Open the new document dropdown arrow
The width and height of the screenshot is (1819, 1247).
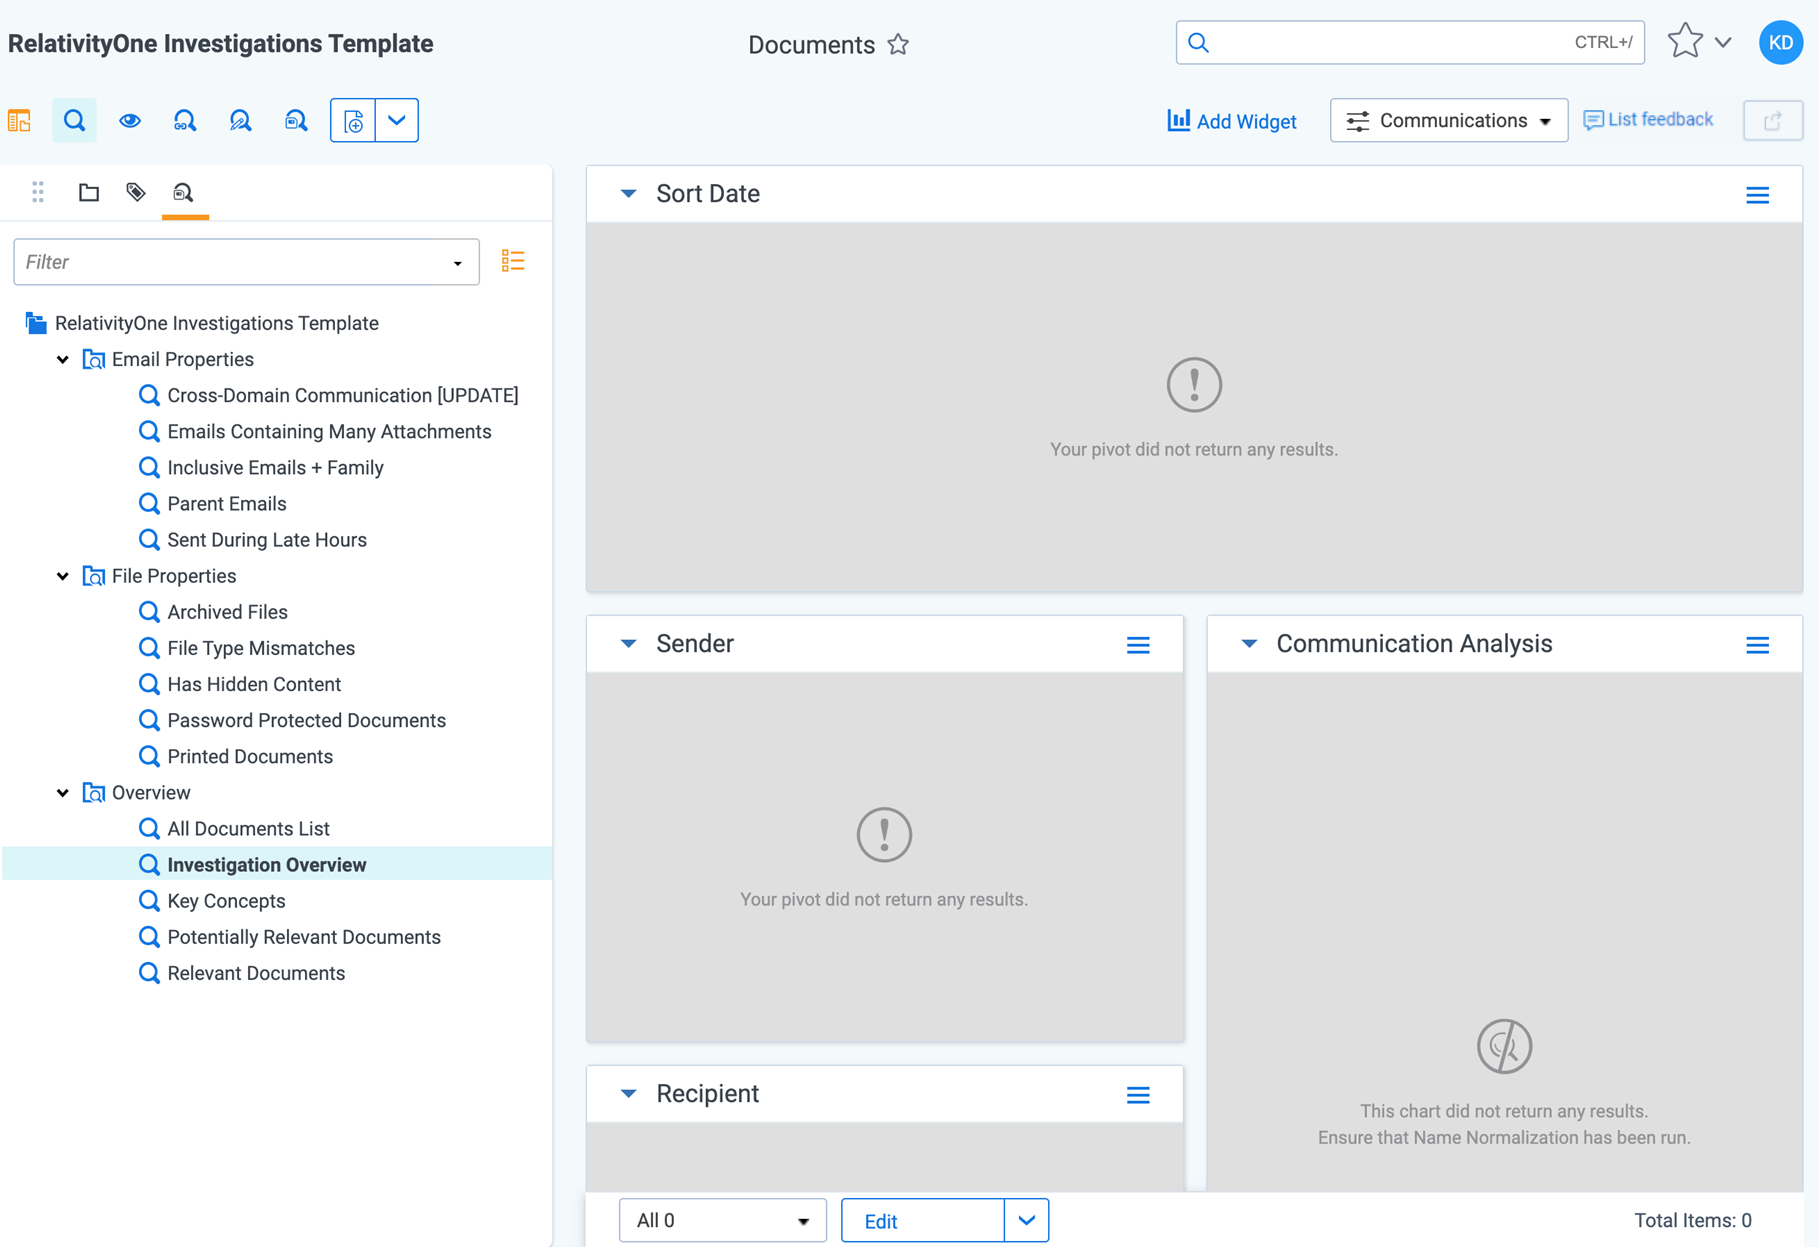coord(397,121)
